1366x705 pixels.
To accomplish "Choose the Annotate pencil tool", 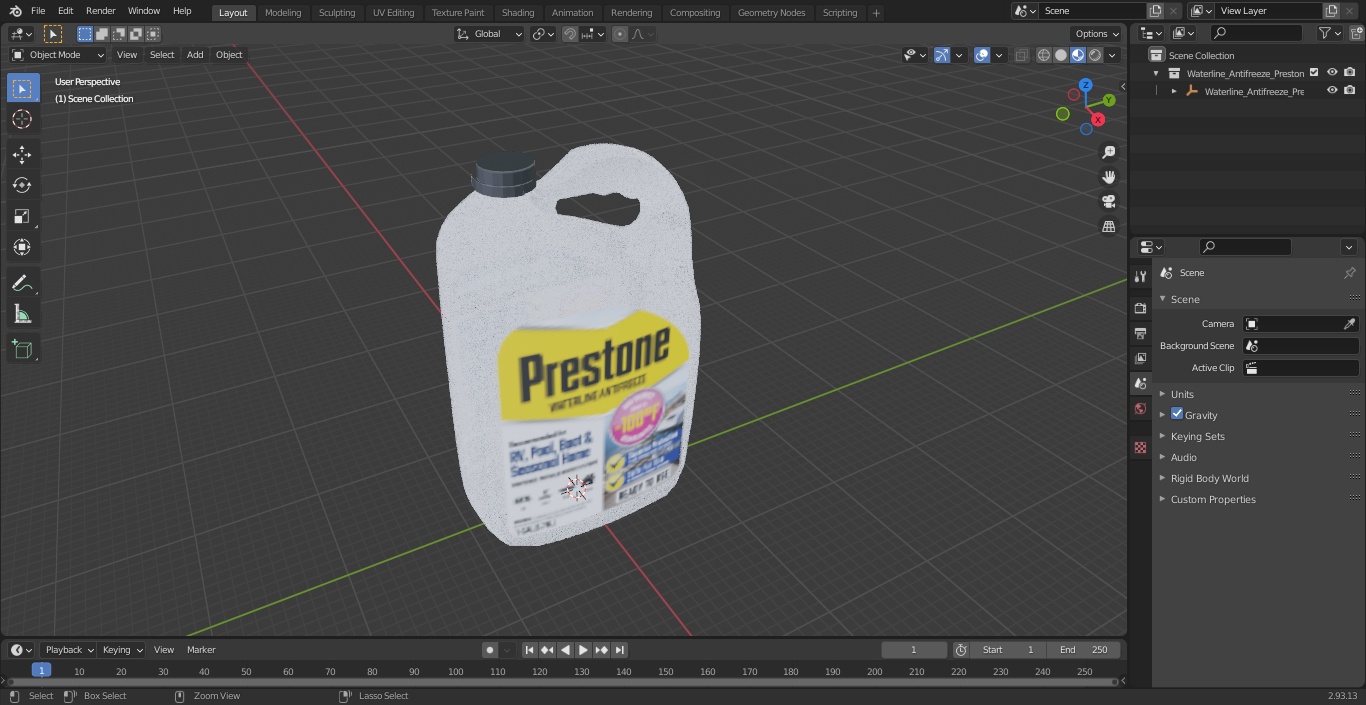I will [x=22, y=284].
